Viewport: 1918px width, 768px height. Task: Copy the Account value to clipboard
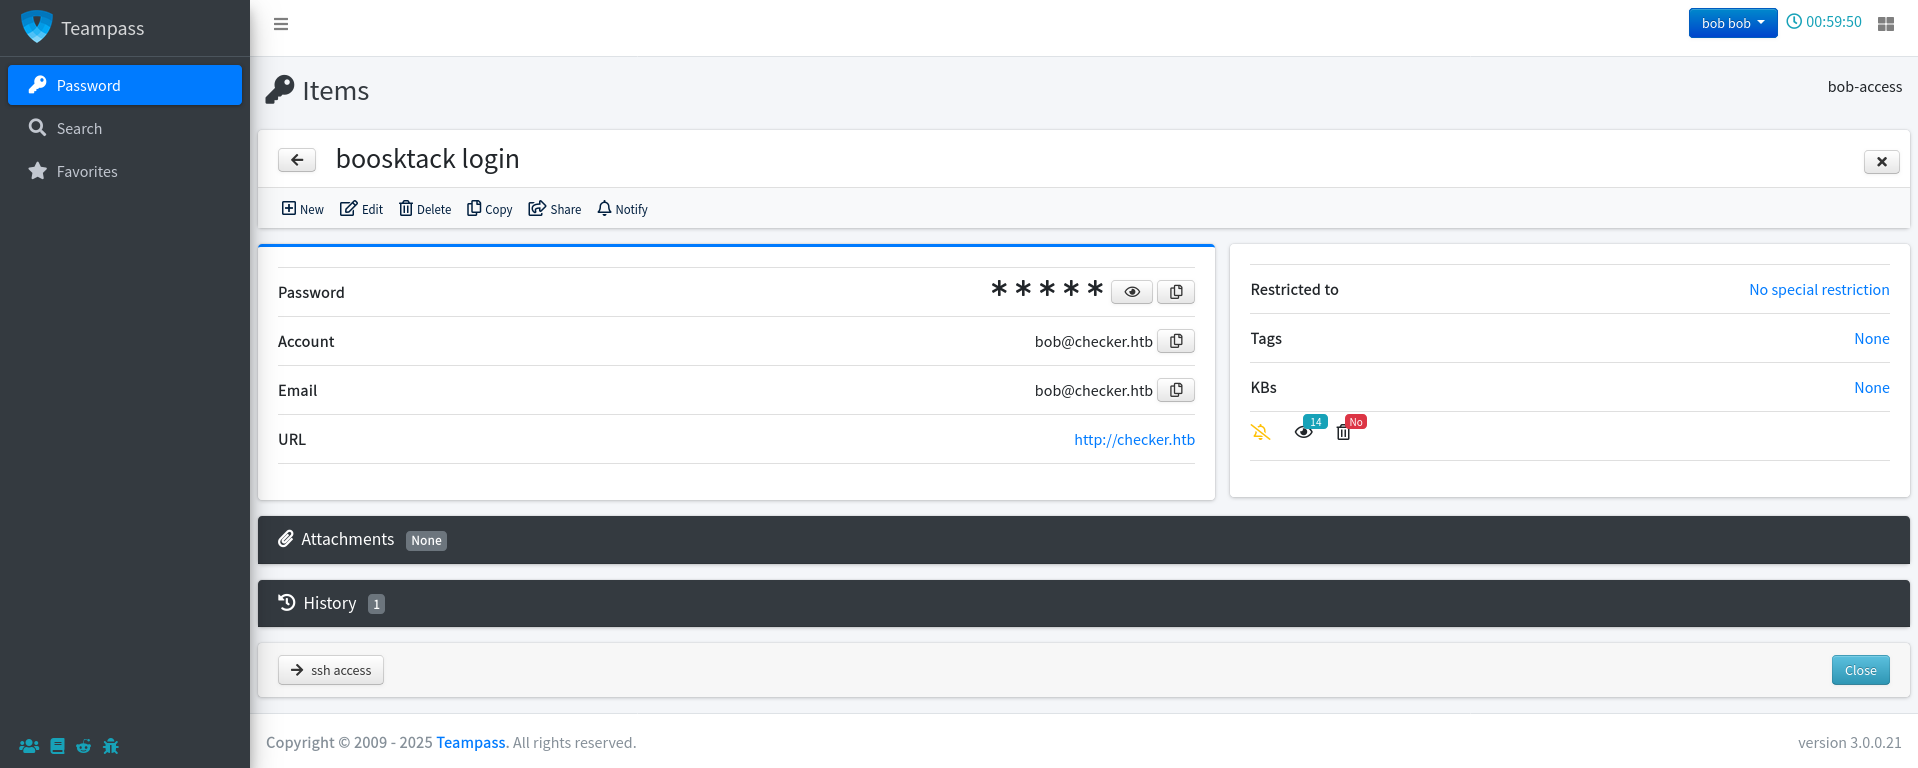(1176, 341)
